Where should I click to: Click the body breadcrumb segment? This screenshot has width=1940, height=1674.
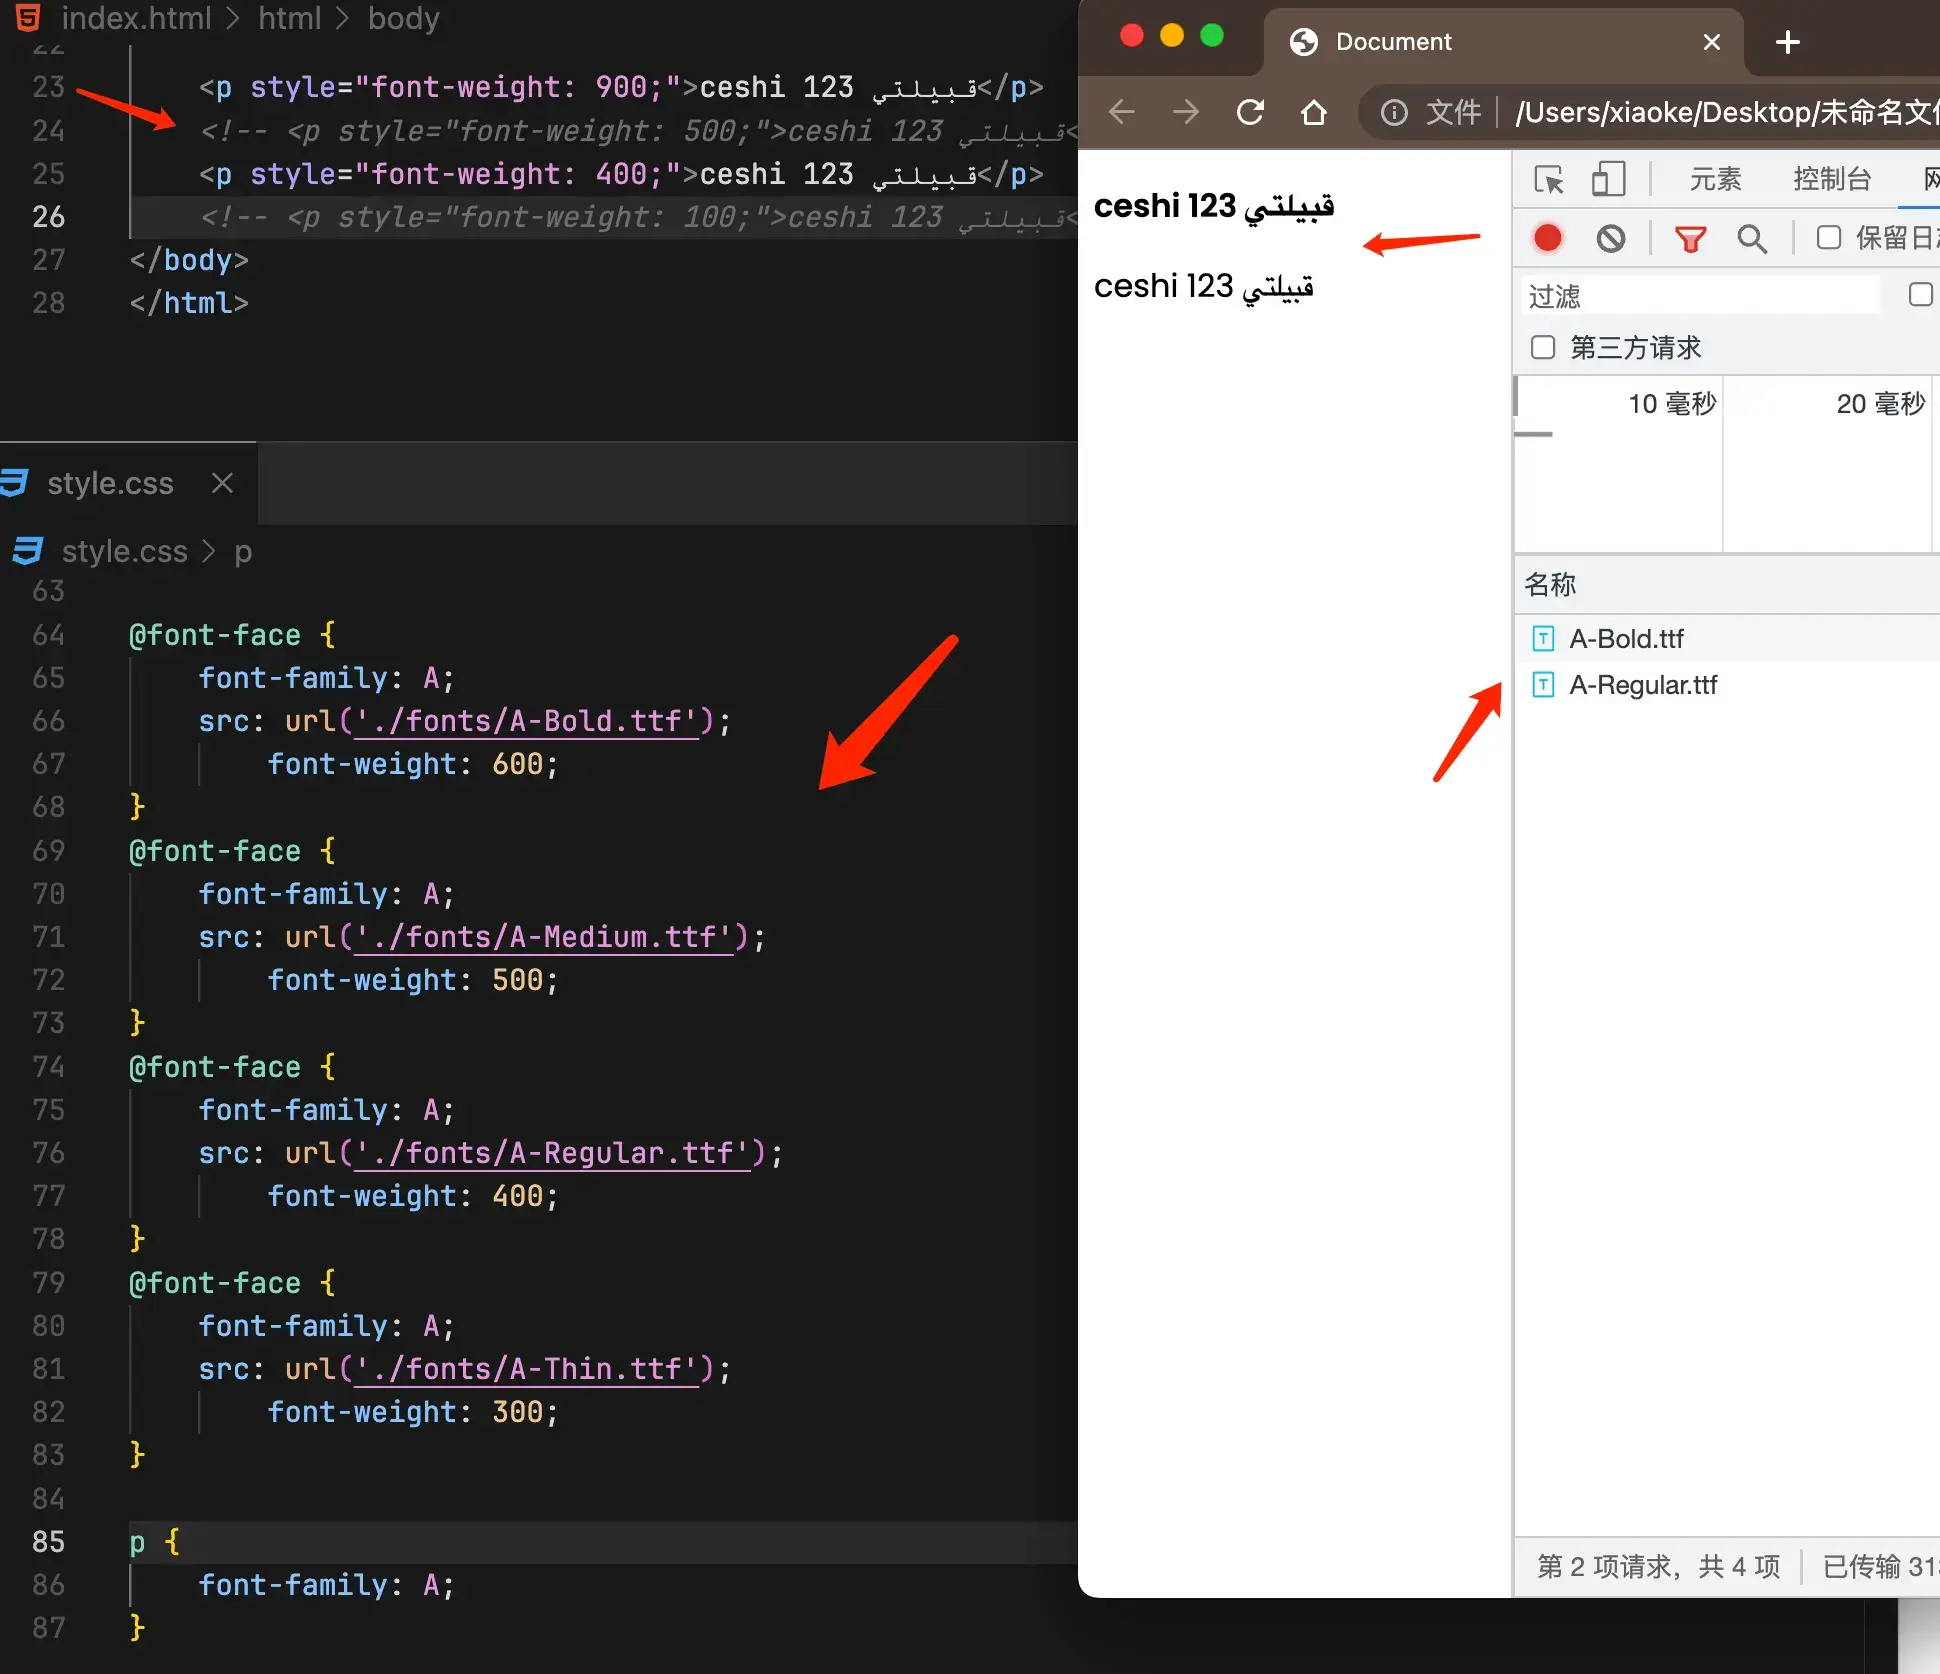point(403,18)
